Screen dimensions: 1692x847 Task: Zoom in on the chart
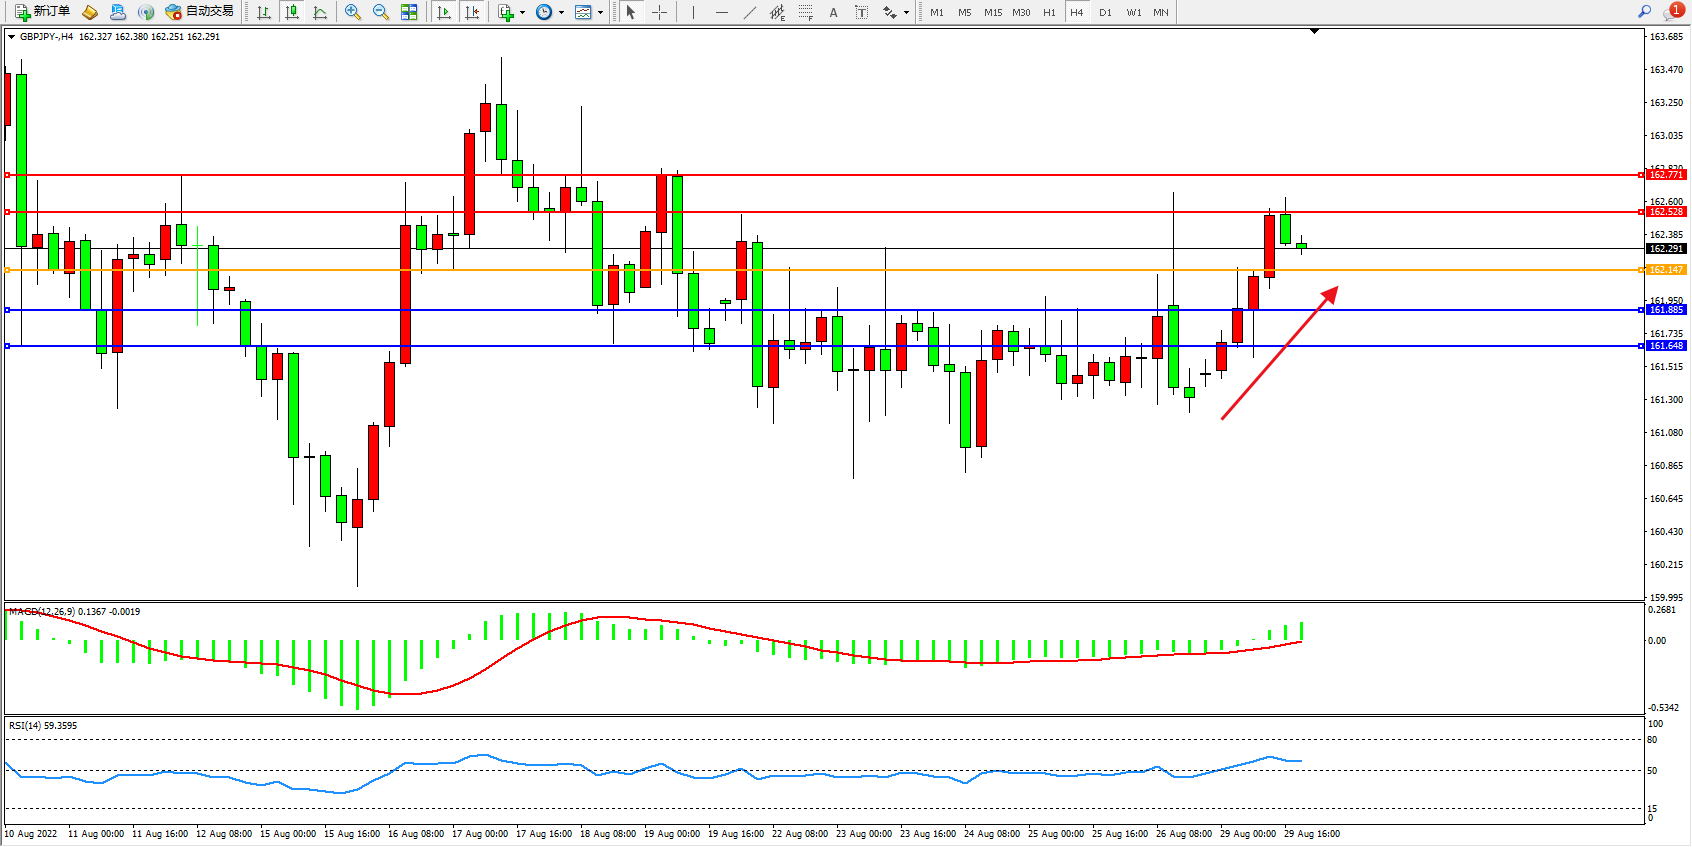(x=353, y=13)
